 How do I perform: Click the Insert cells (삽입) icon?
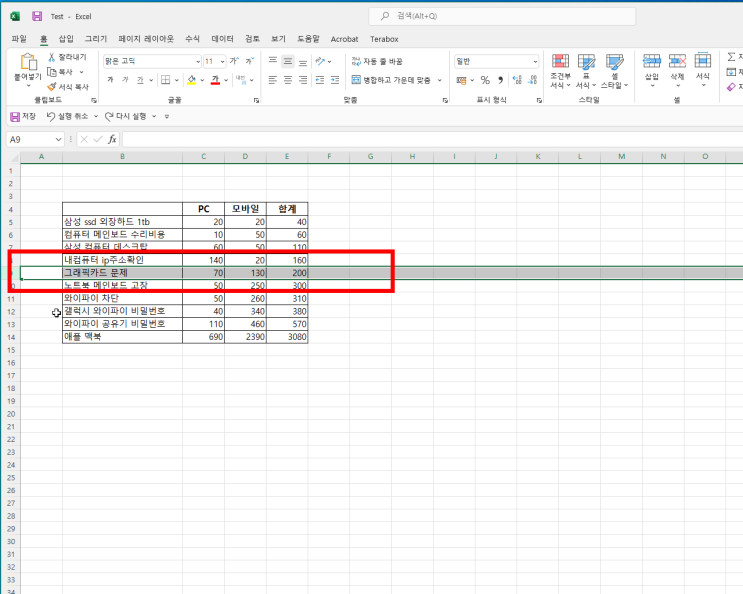(x=652, y=61)
